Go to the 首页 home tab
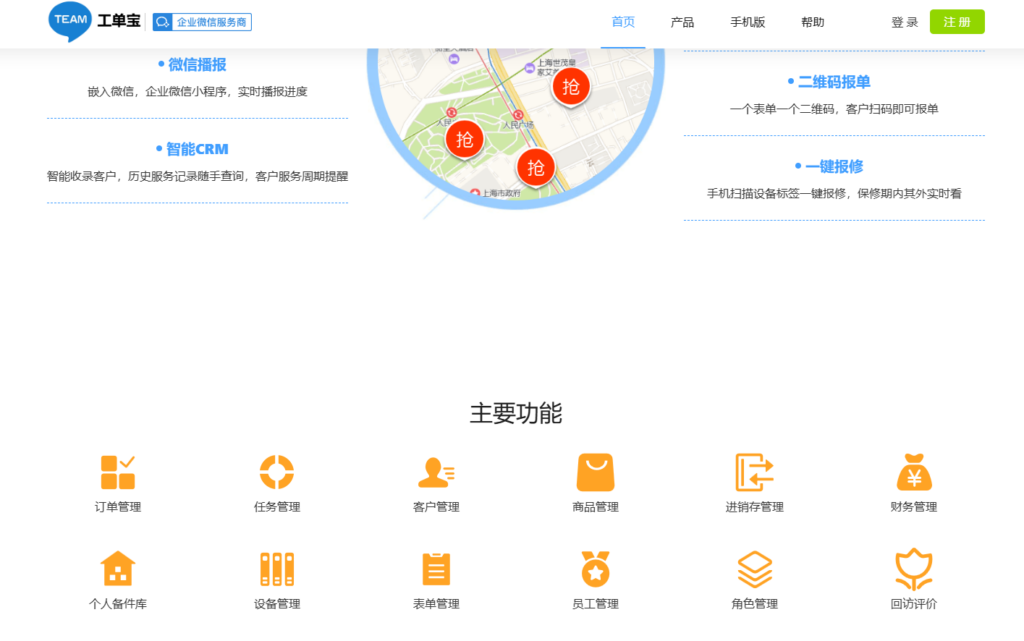Viewport: 1024px width, 641px height. click(x=623, y=22)
